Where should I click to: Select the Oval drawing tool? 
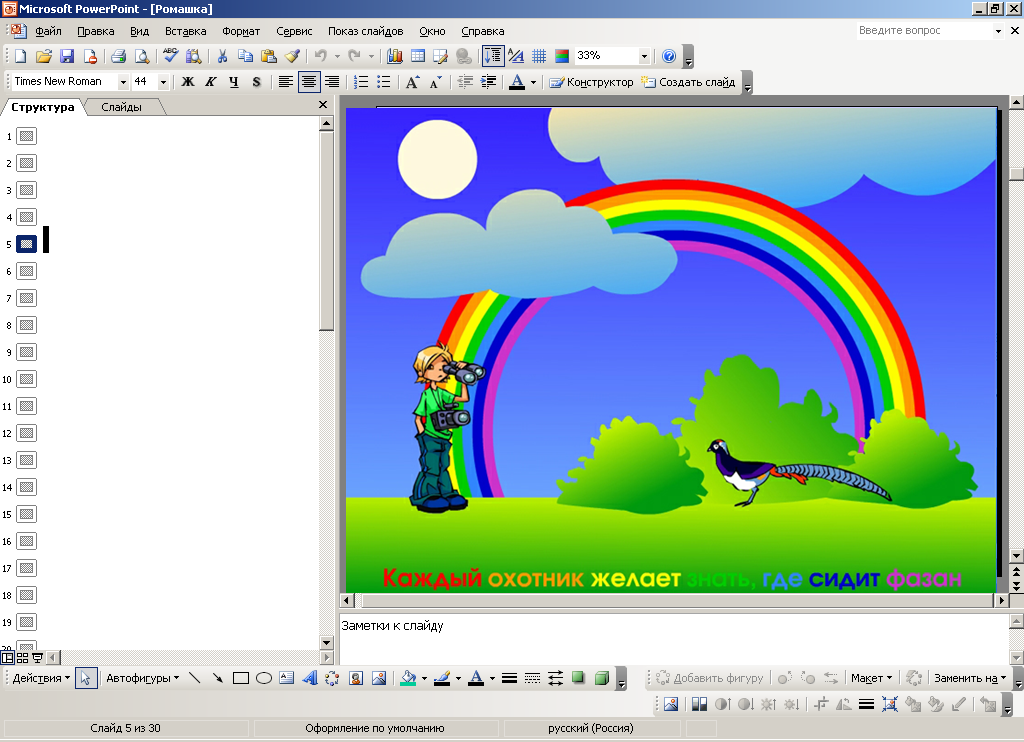264,678
